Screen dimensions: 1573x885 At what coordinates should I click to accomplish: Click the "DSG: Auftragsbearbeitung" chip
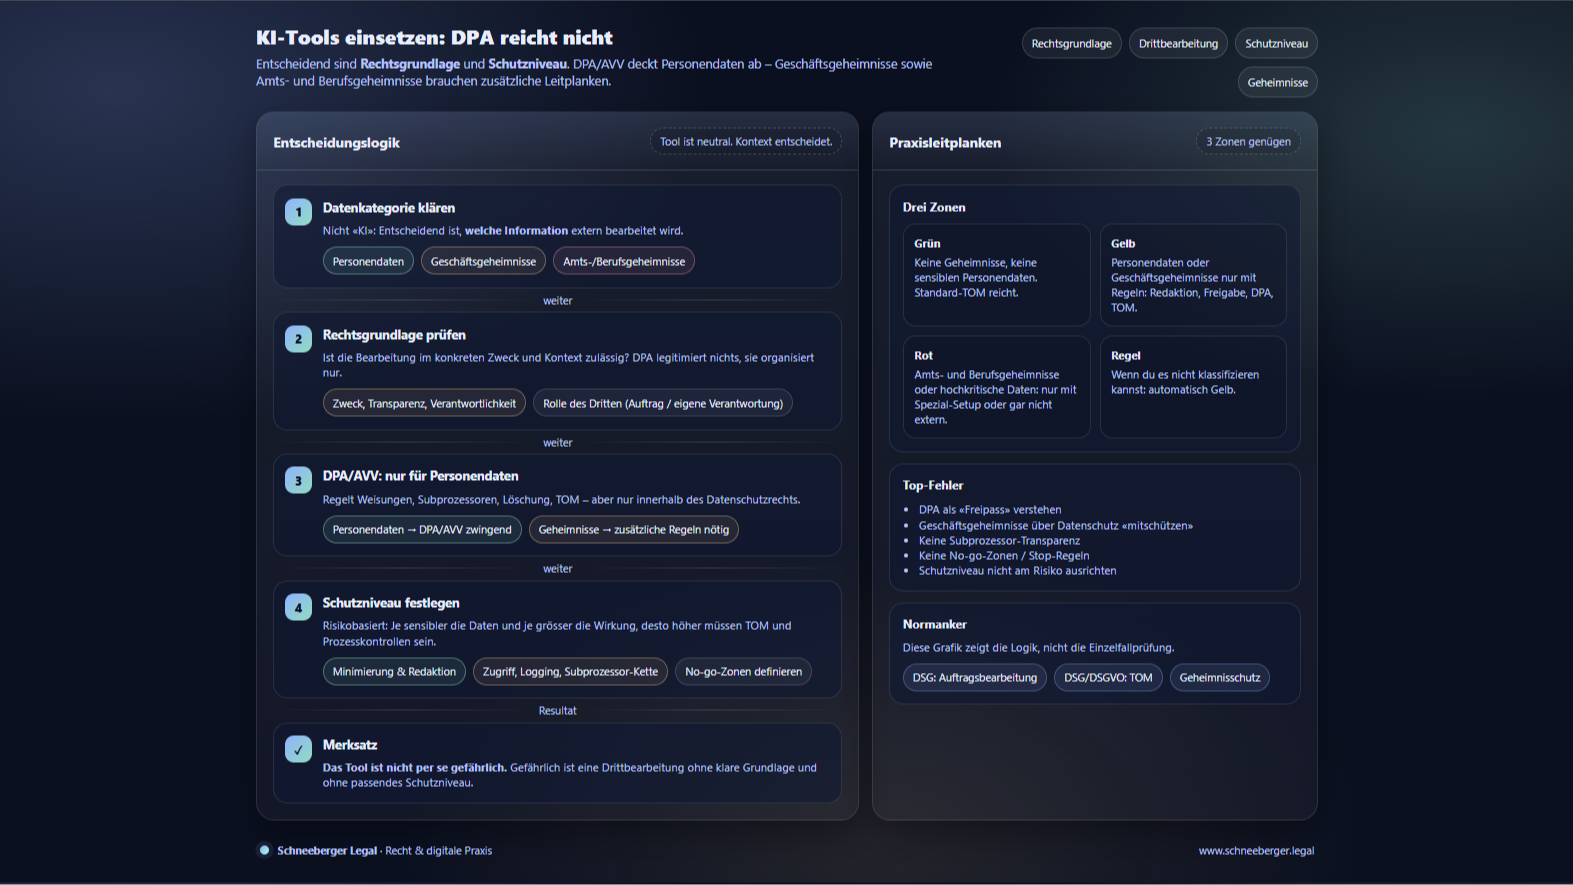[x=975, y=677]
